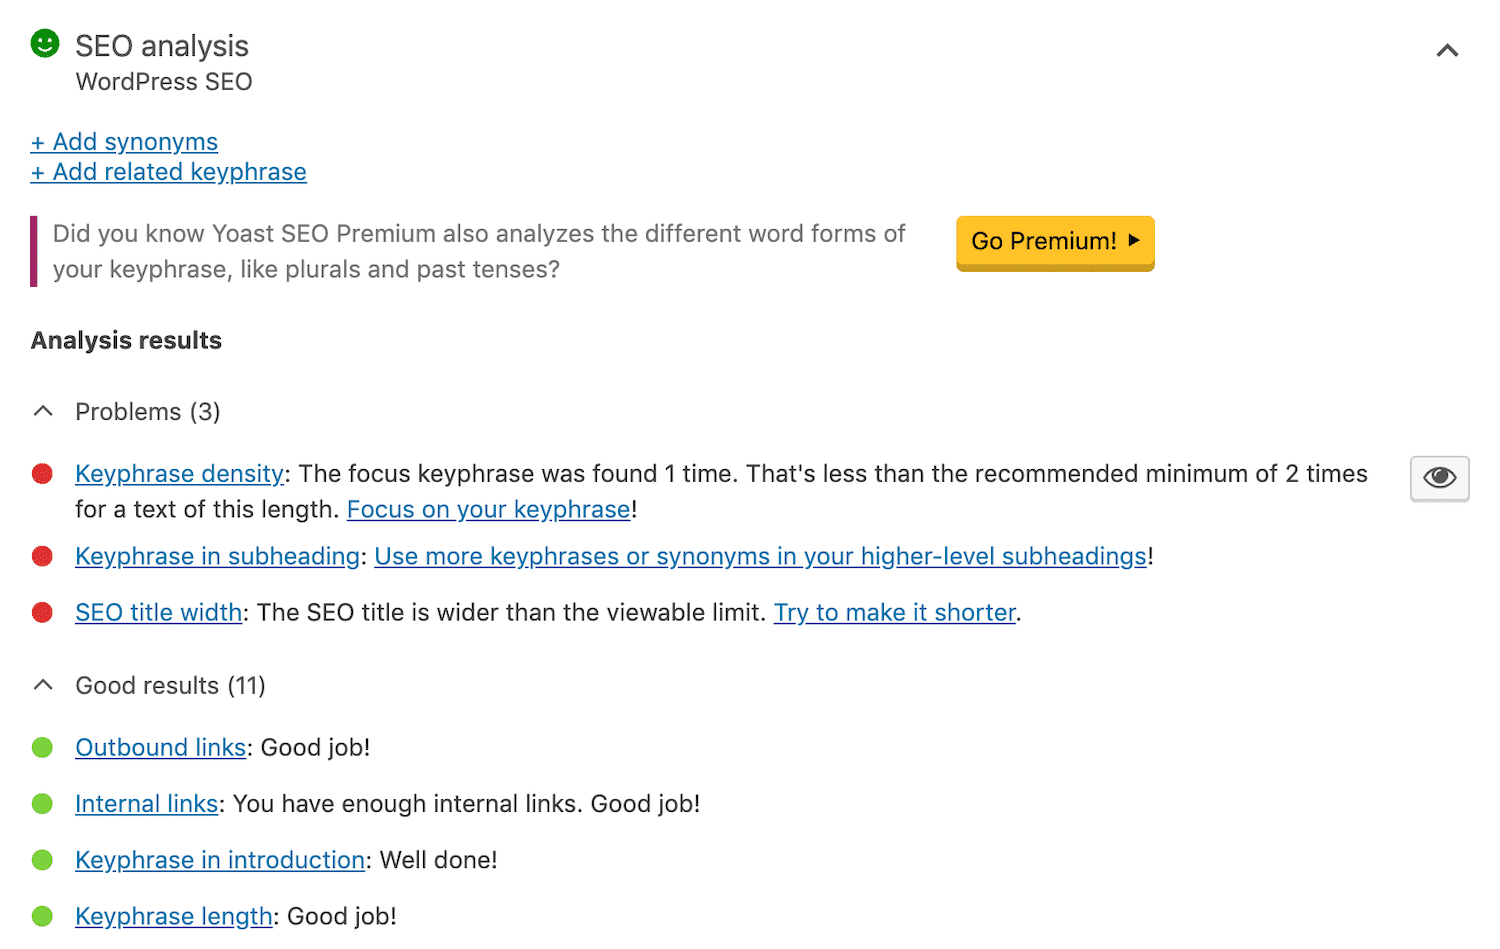Open Add synonyms
The height and width of the screenshot is (949, 1500).
(x=123, y=142)
